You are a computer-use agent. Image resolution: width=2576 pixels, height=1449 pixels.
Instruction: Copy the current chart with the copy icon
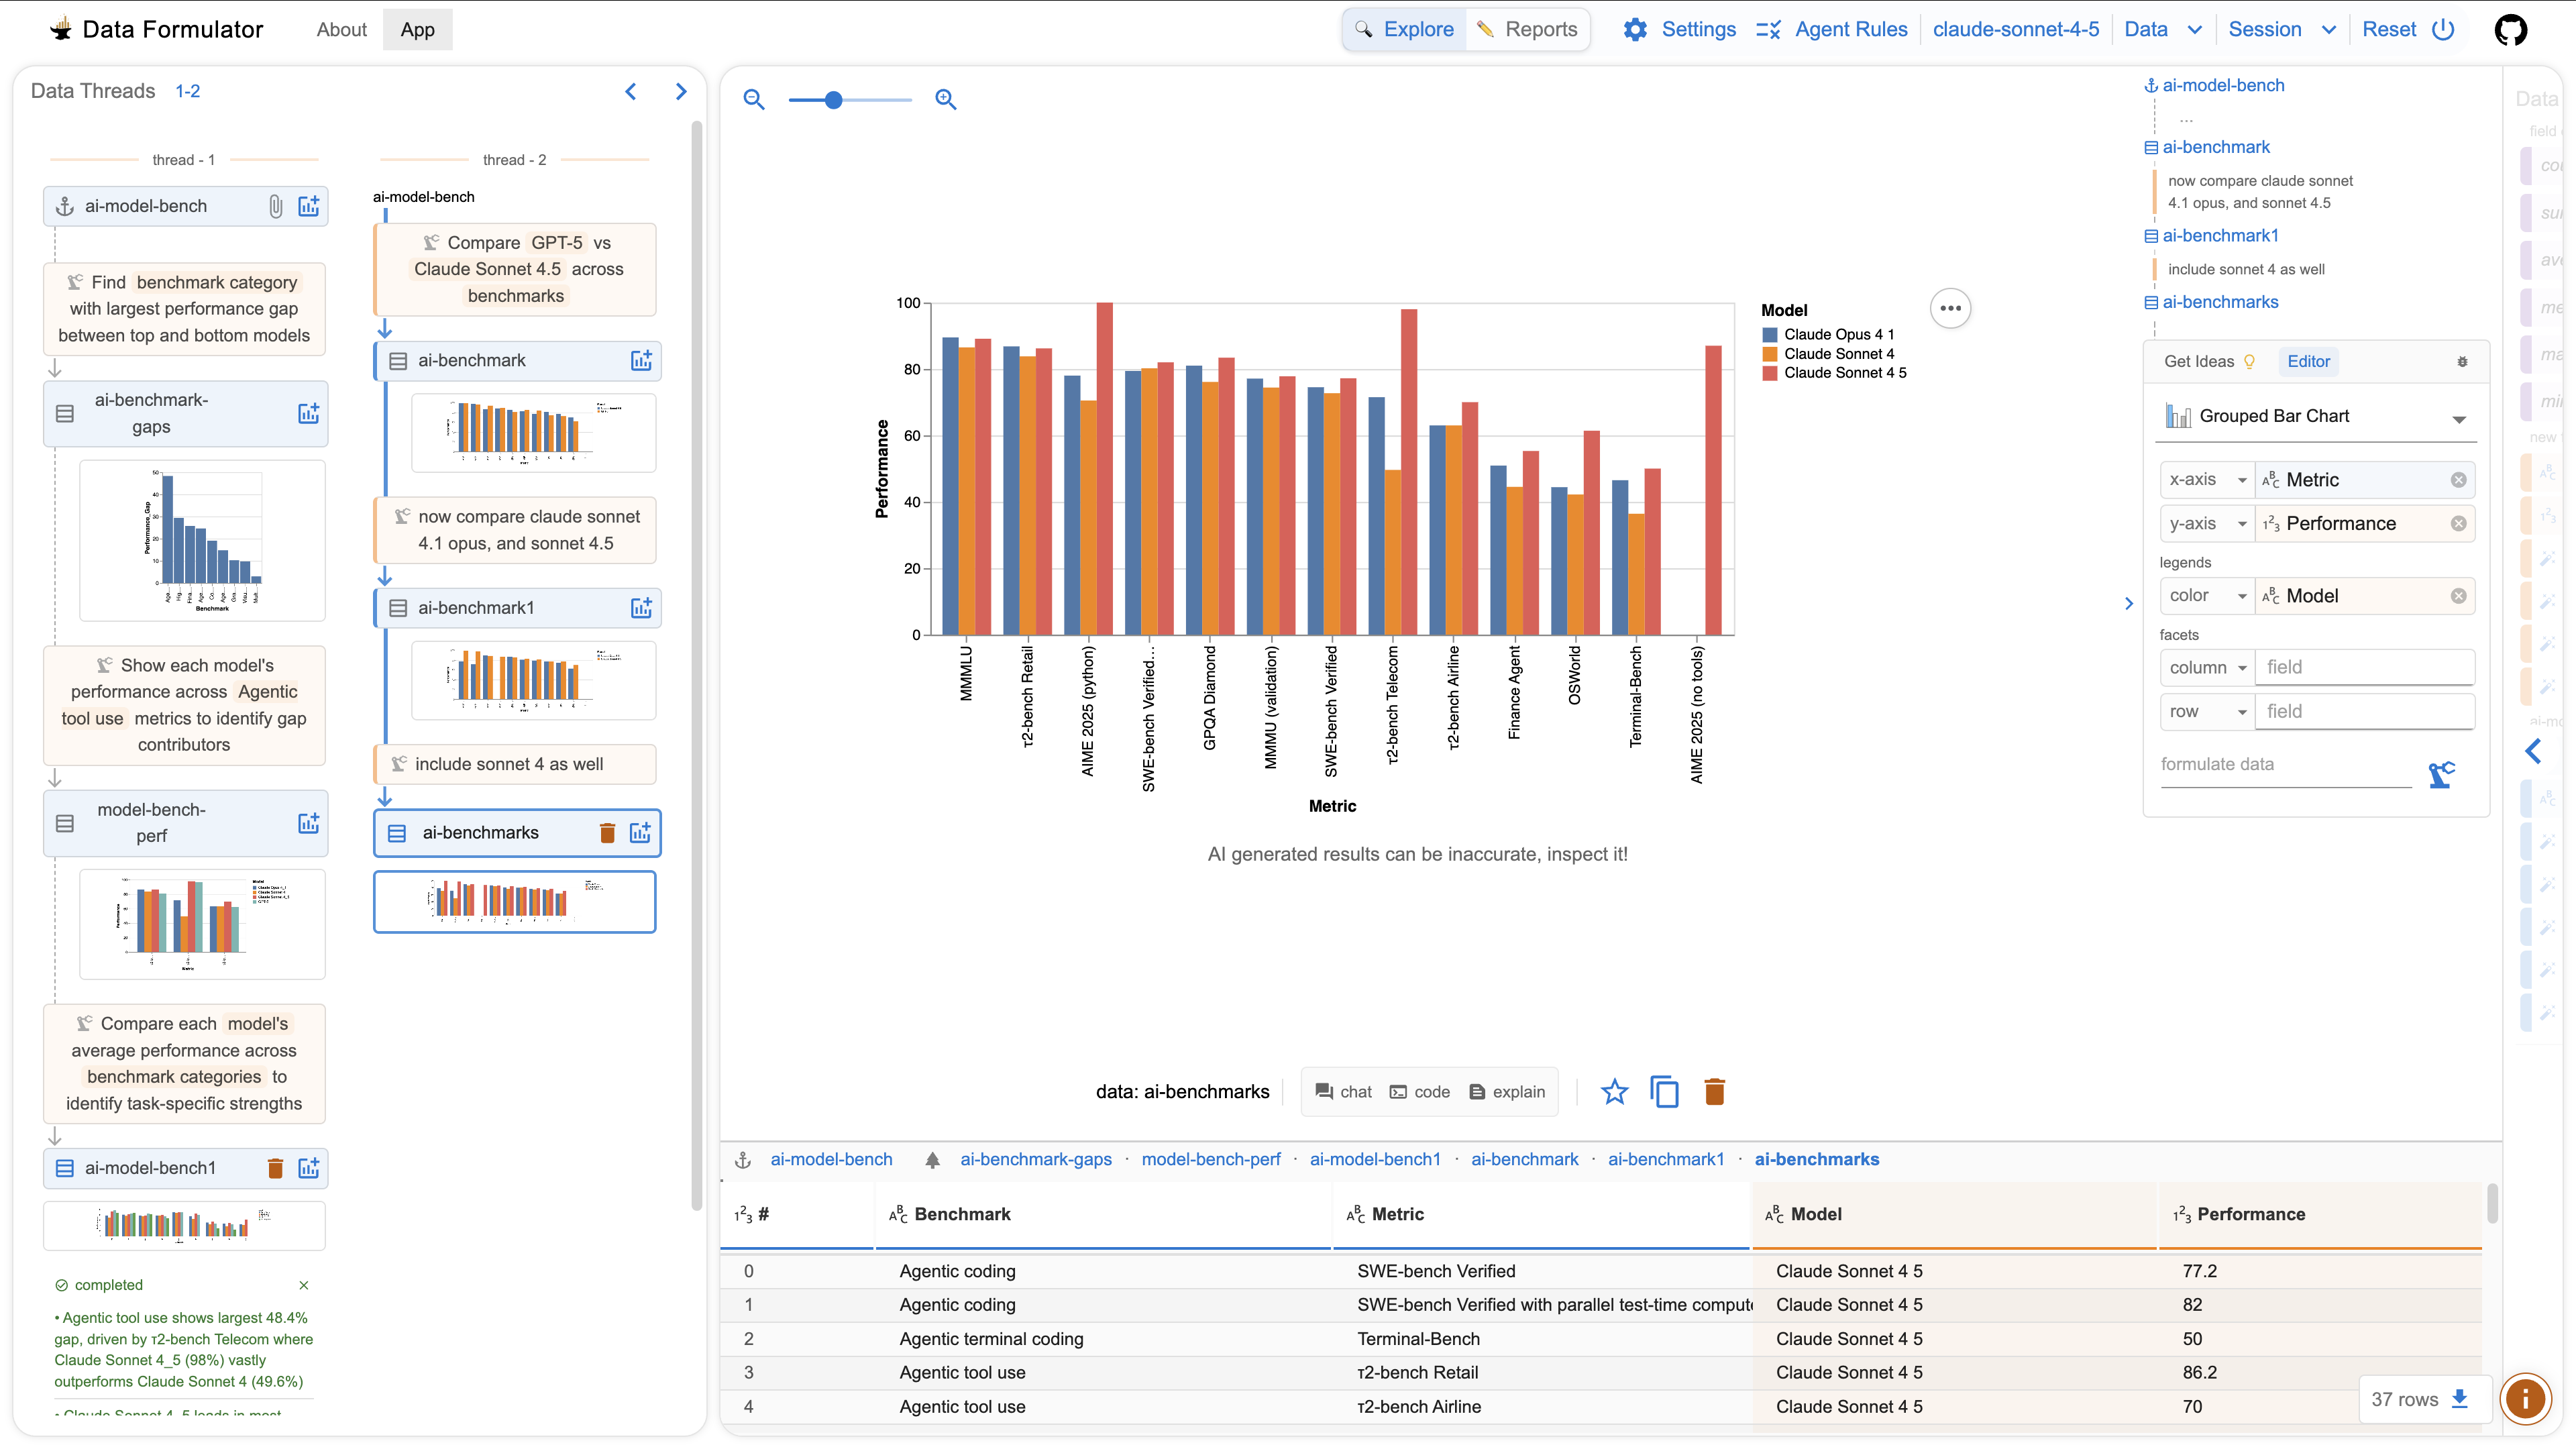coord(1664,1091)
